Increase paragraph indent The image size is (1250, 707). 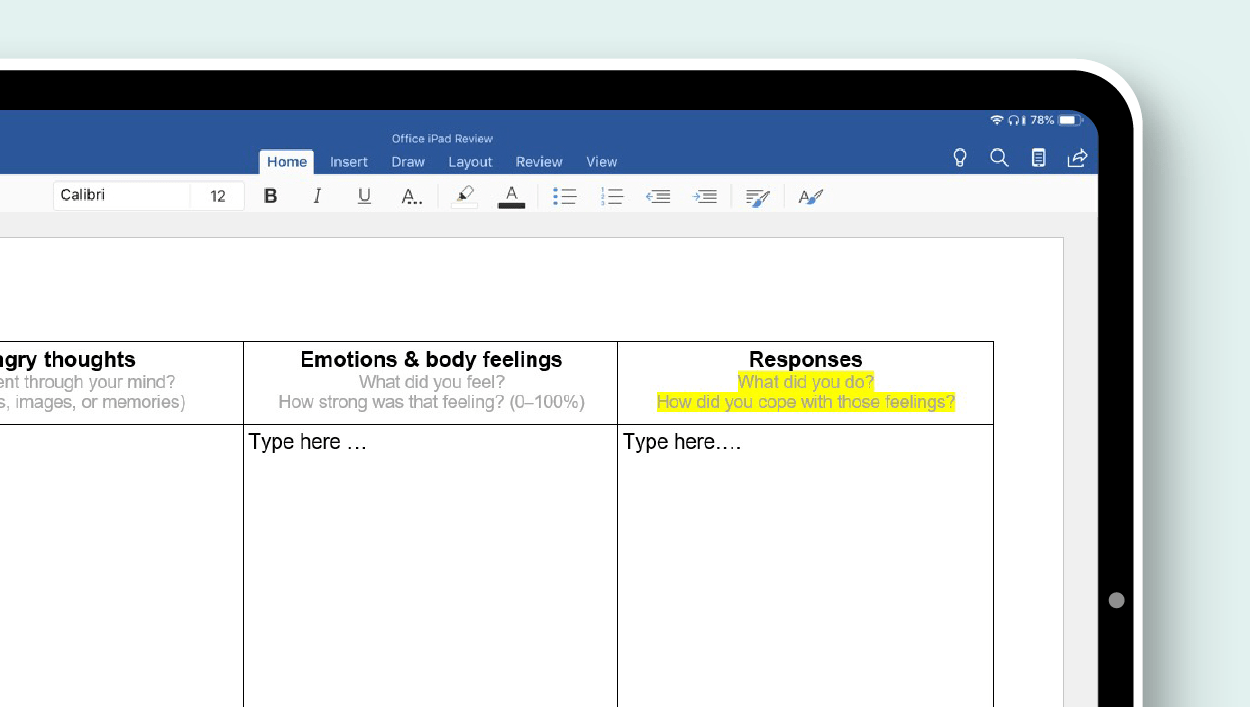tap(705, 197)
